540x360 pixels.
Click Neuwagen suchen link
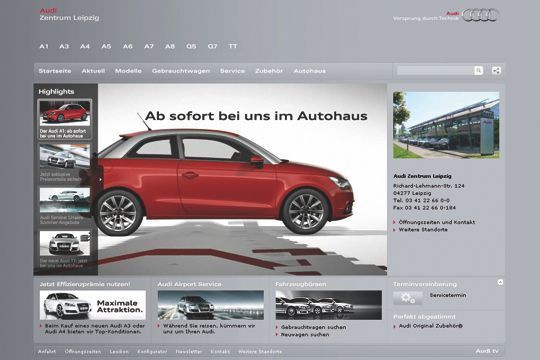click(x=305, y=335)
